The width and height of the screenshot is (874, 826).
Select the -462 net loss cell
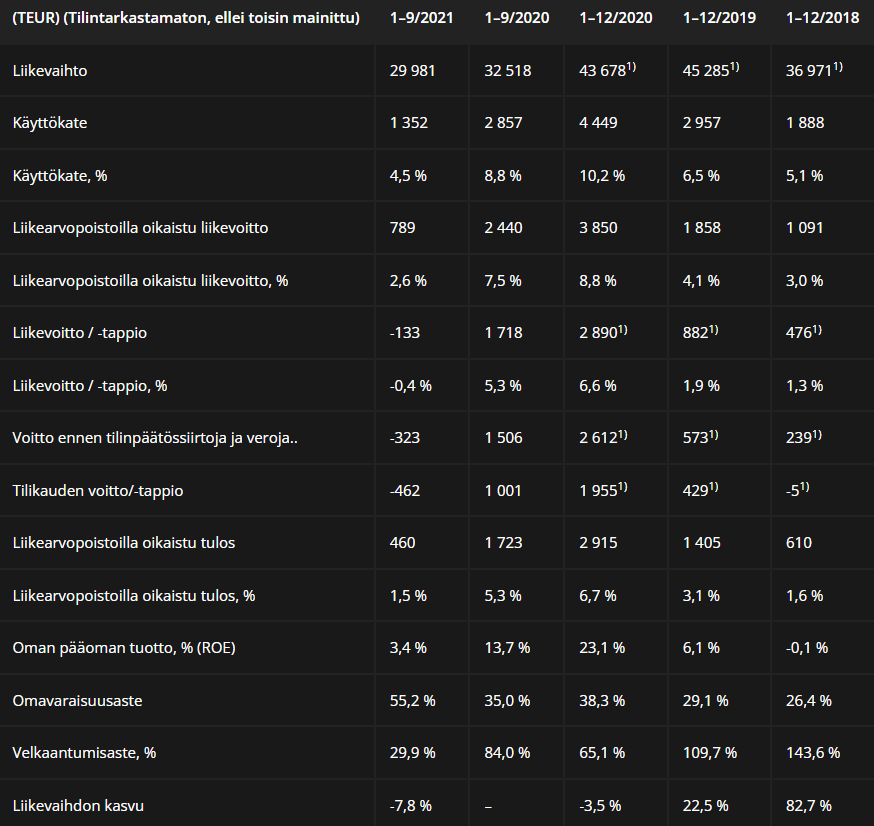[x=405, y=491]
